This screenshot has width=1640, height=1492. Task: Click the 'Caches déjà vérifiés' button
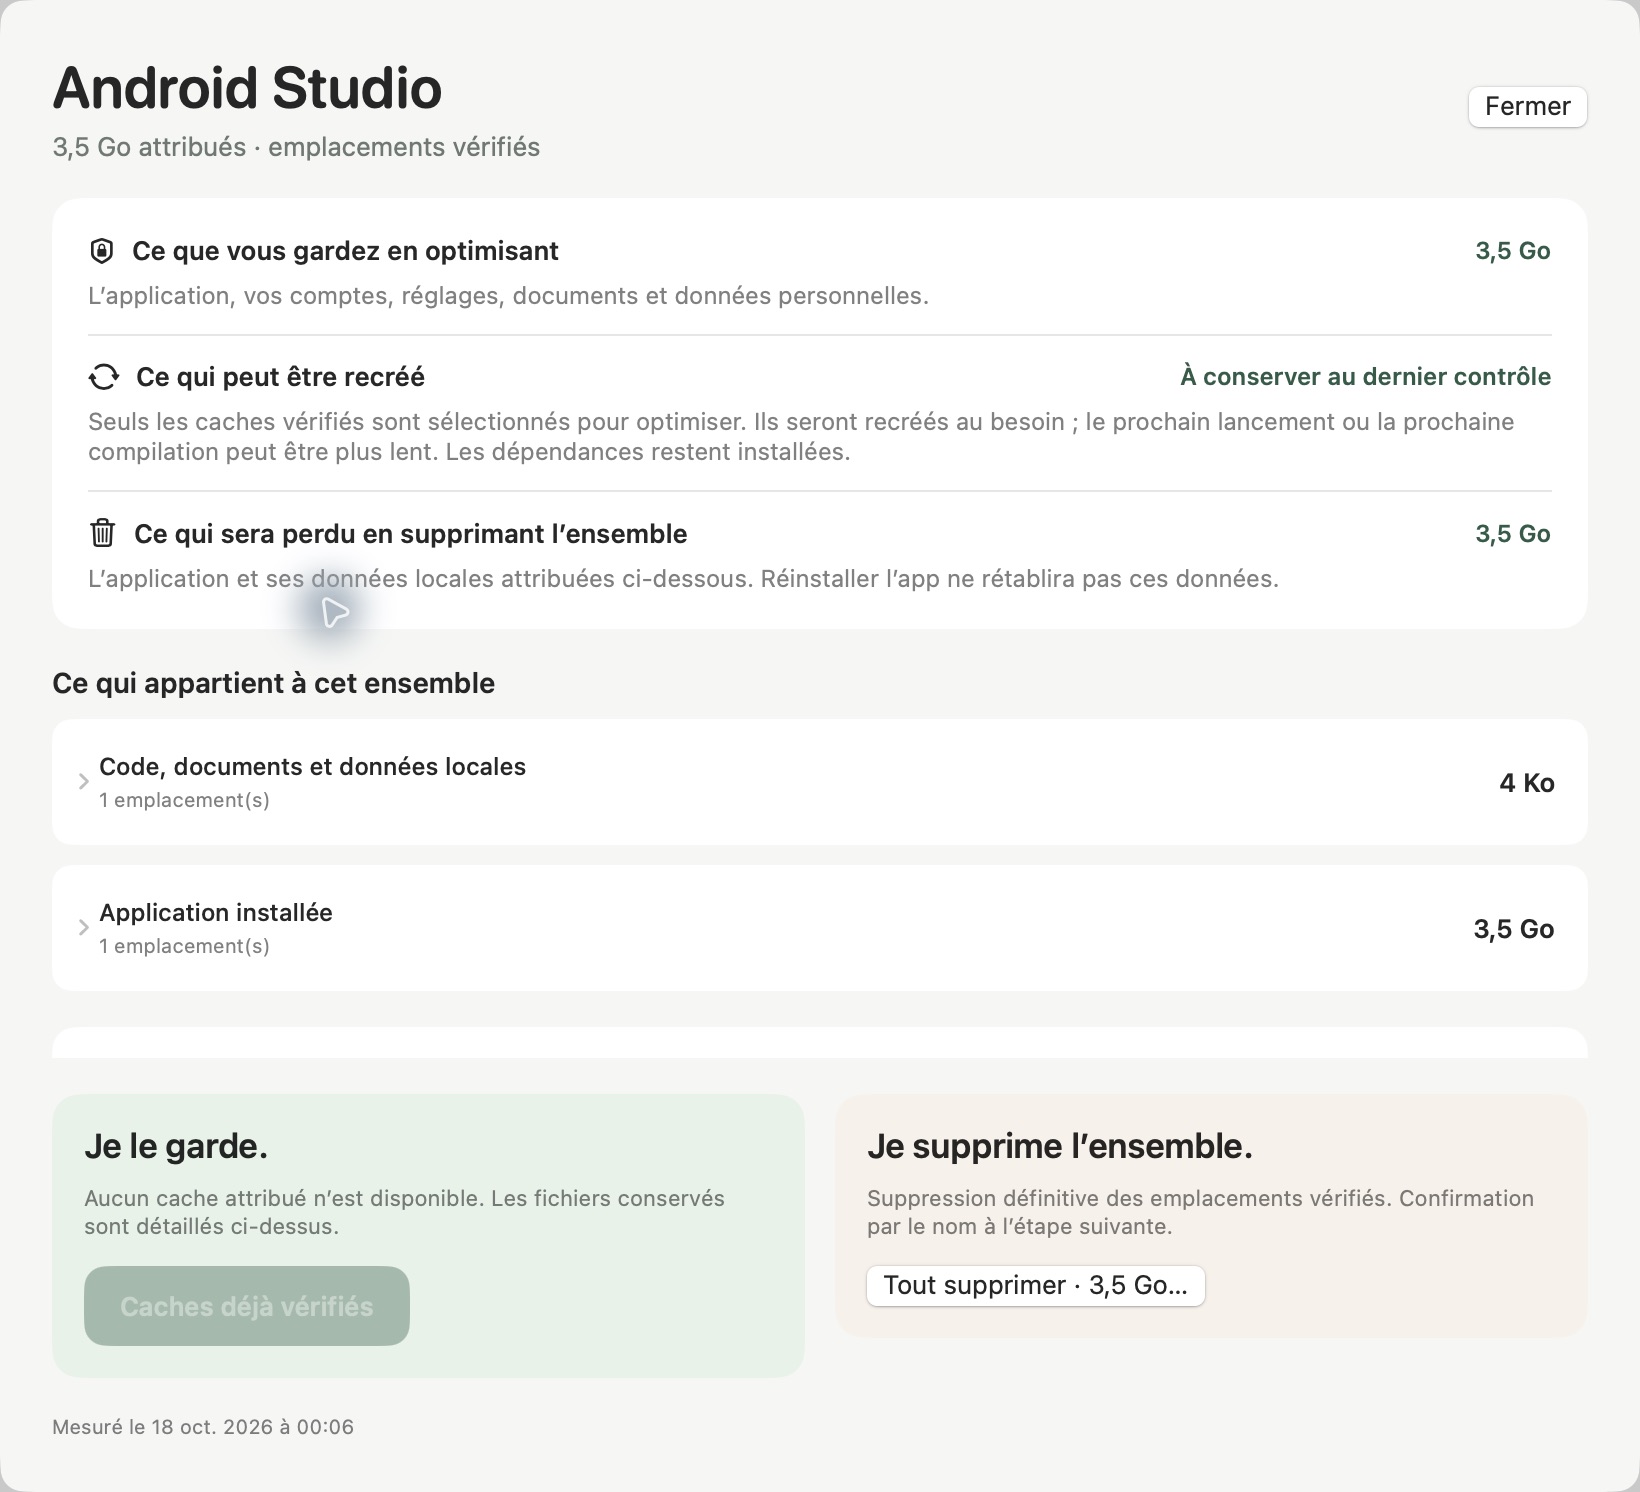[x=247, y=1306]
